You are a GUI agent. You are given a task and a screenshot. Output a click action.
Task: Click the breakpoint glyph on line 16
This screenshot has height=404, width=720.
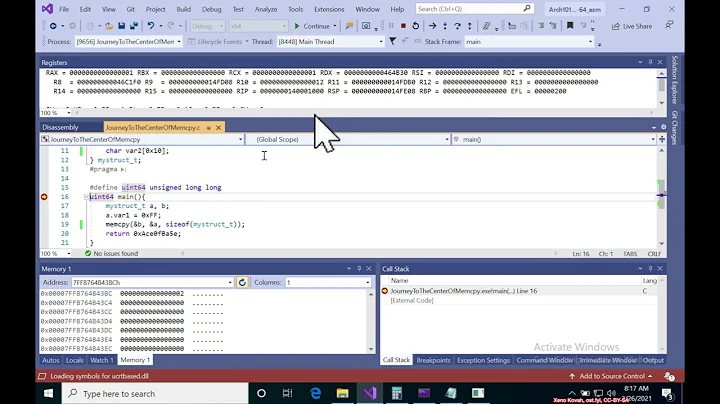pos(44,196)
